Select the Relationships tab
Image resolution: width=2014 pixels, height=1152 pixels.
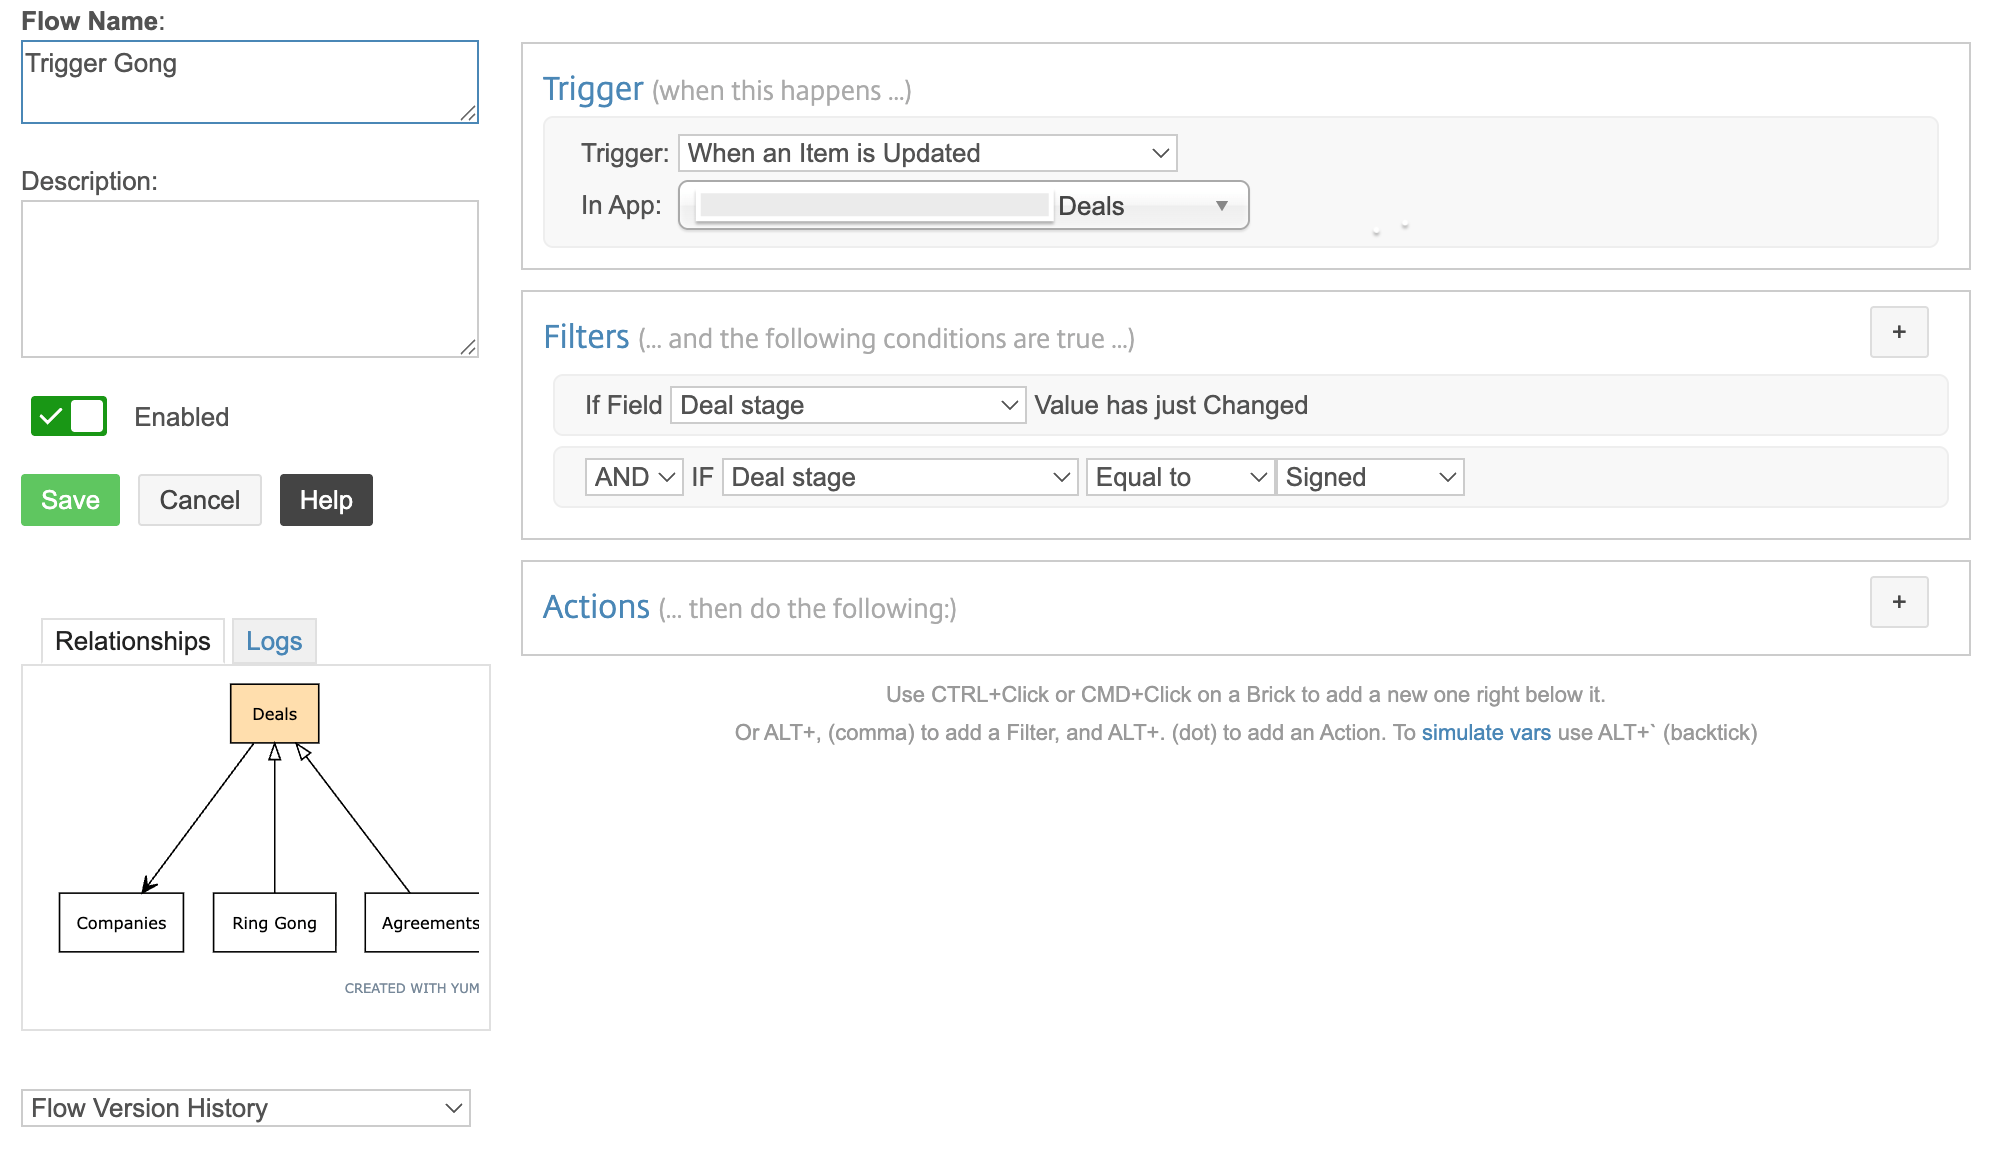coord(132,641)
